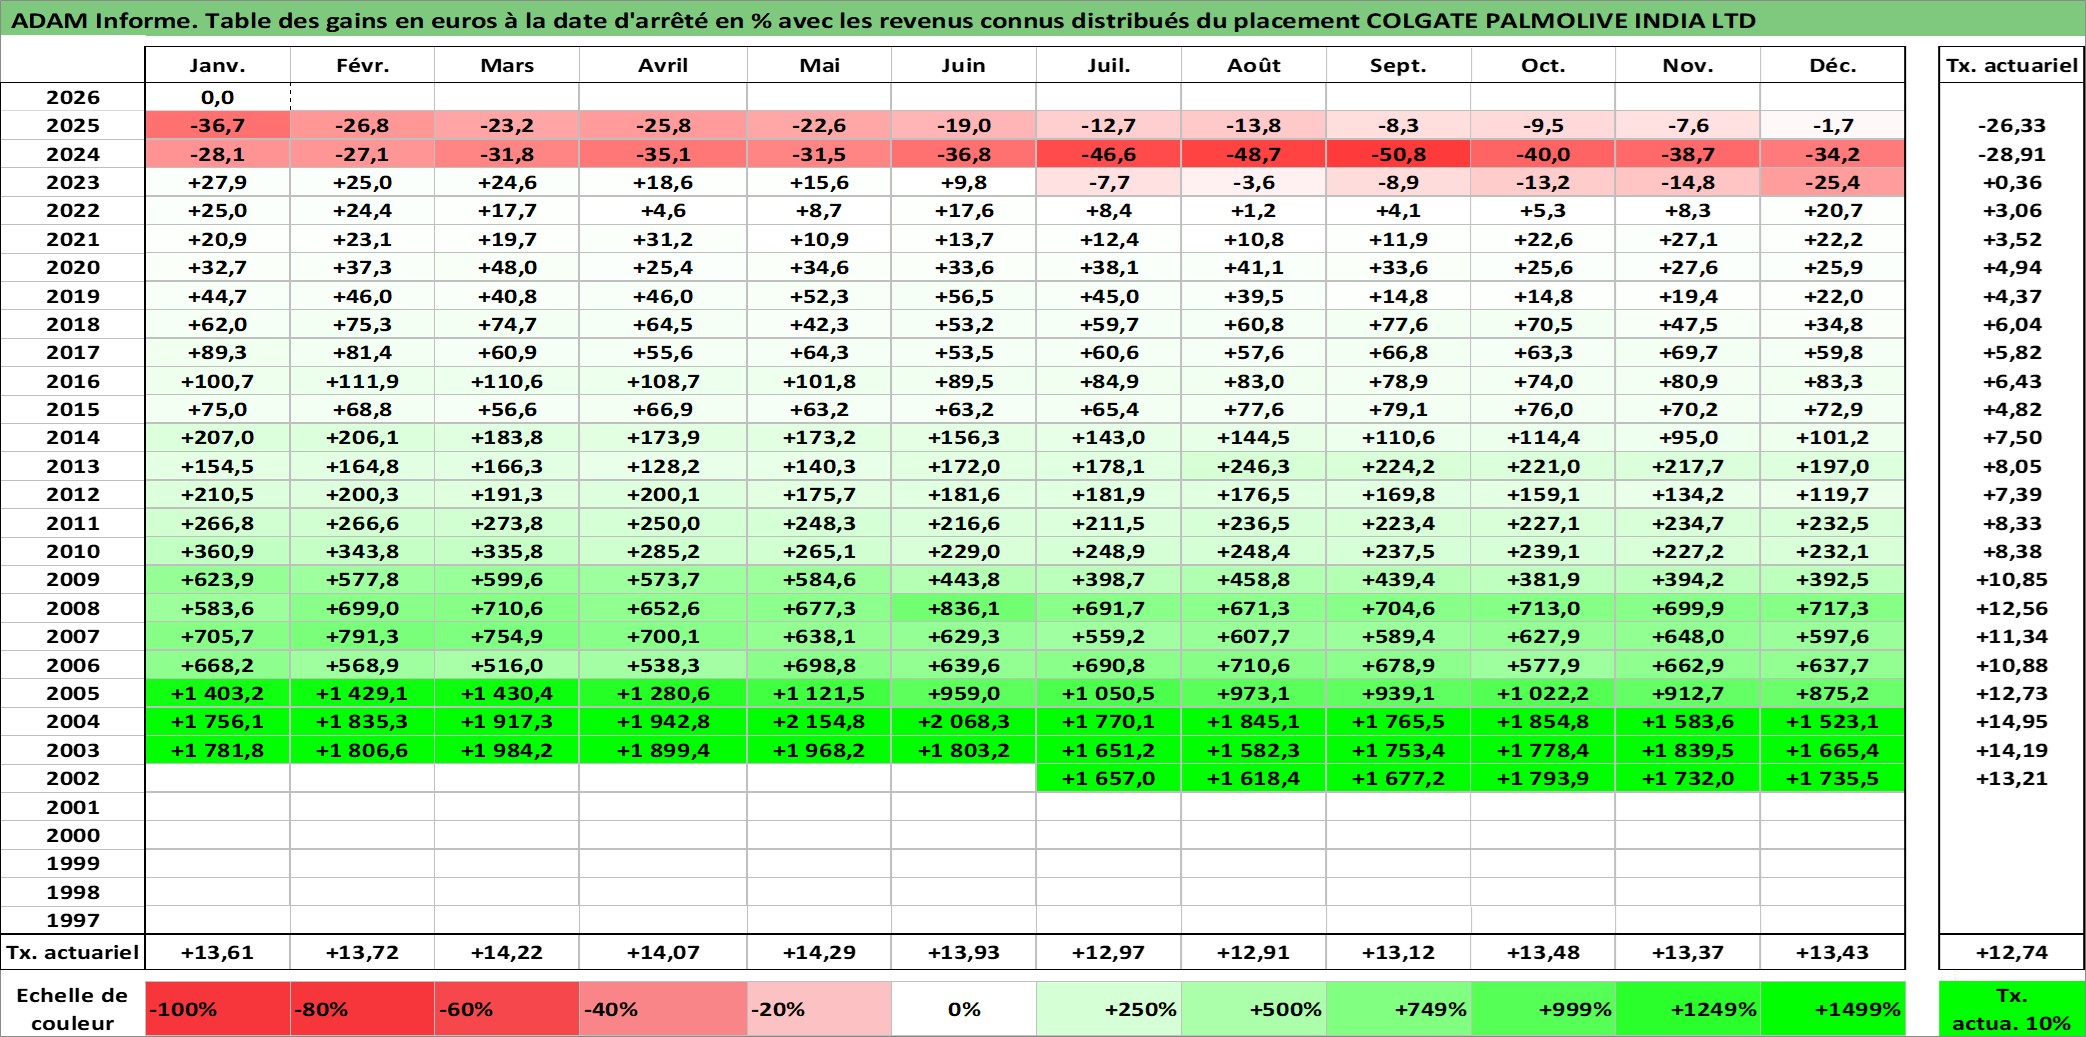This screenshot has height=1037, width=2086.
Task: Click the 1997 row label
Action: coord(73,920)
